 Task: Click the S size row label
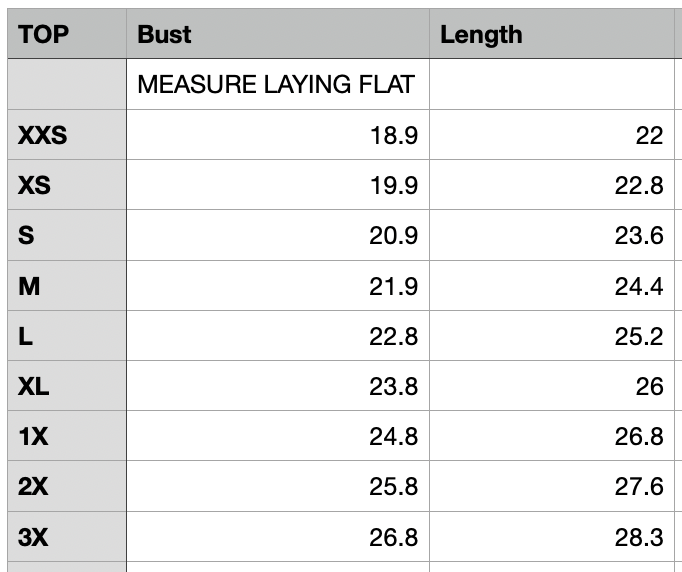67,235
